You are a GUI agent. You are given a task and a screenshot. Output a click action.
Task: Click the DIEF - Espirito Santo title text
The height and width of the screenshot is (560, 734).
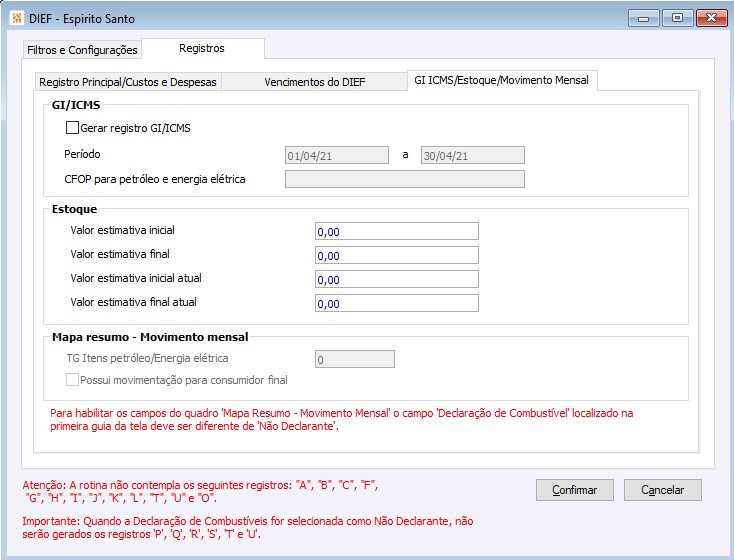(x=82, y=19)
